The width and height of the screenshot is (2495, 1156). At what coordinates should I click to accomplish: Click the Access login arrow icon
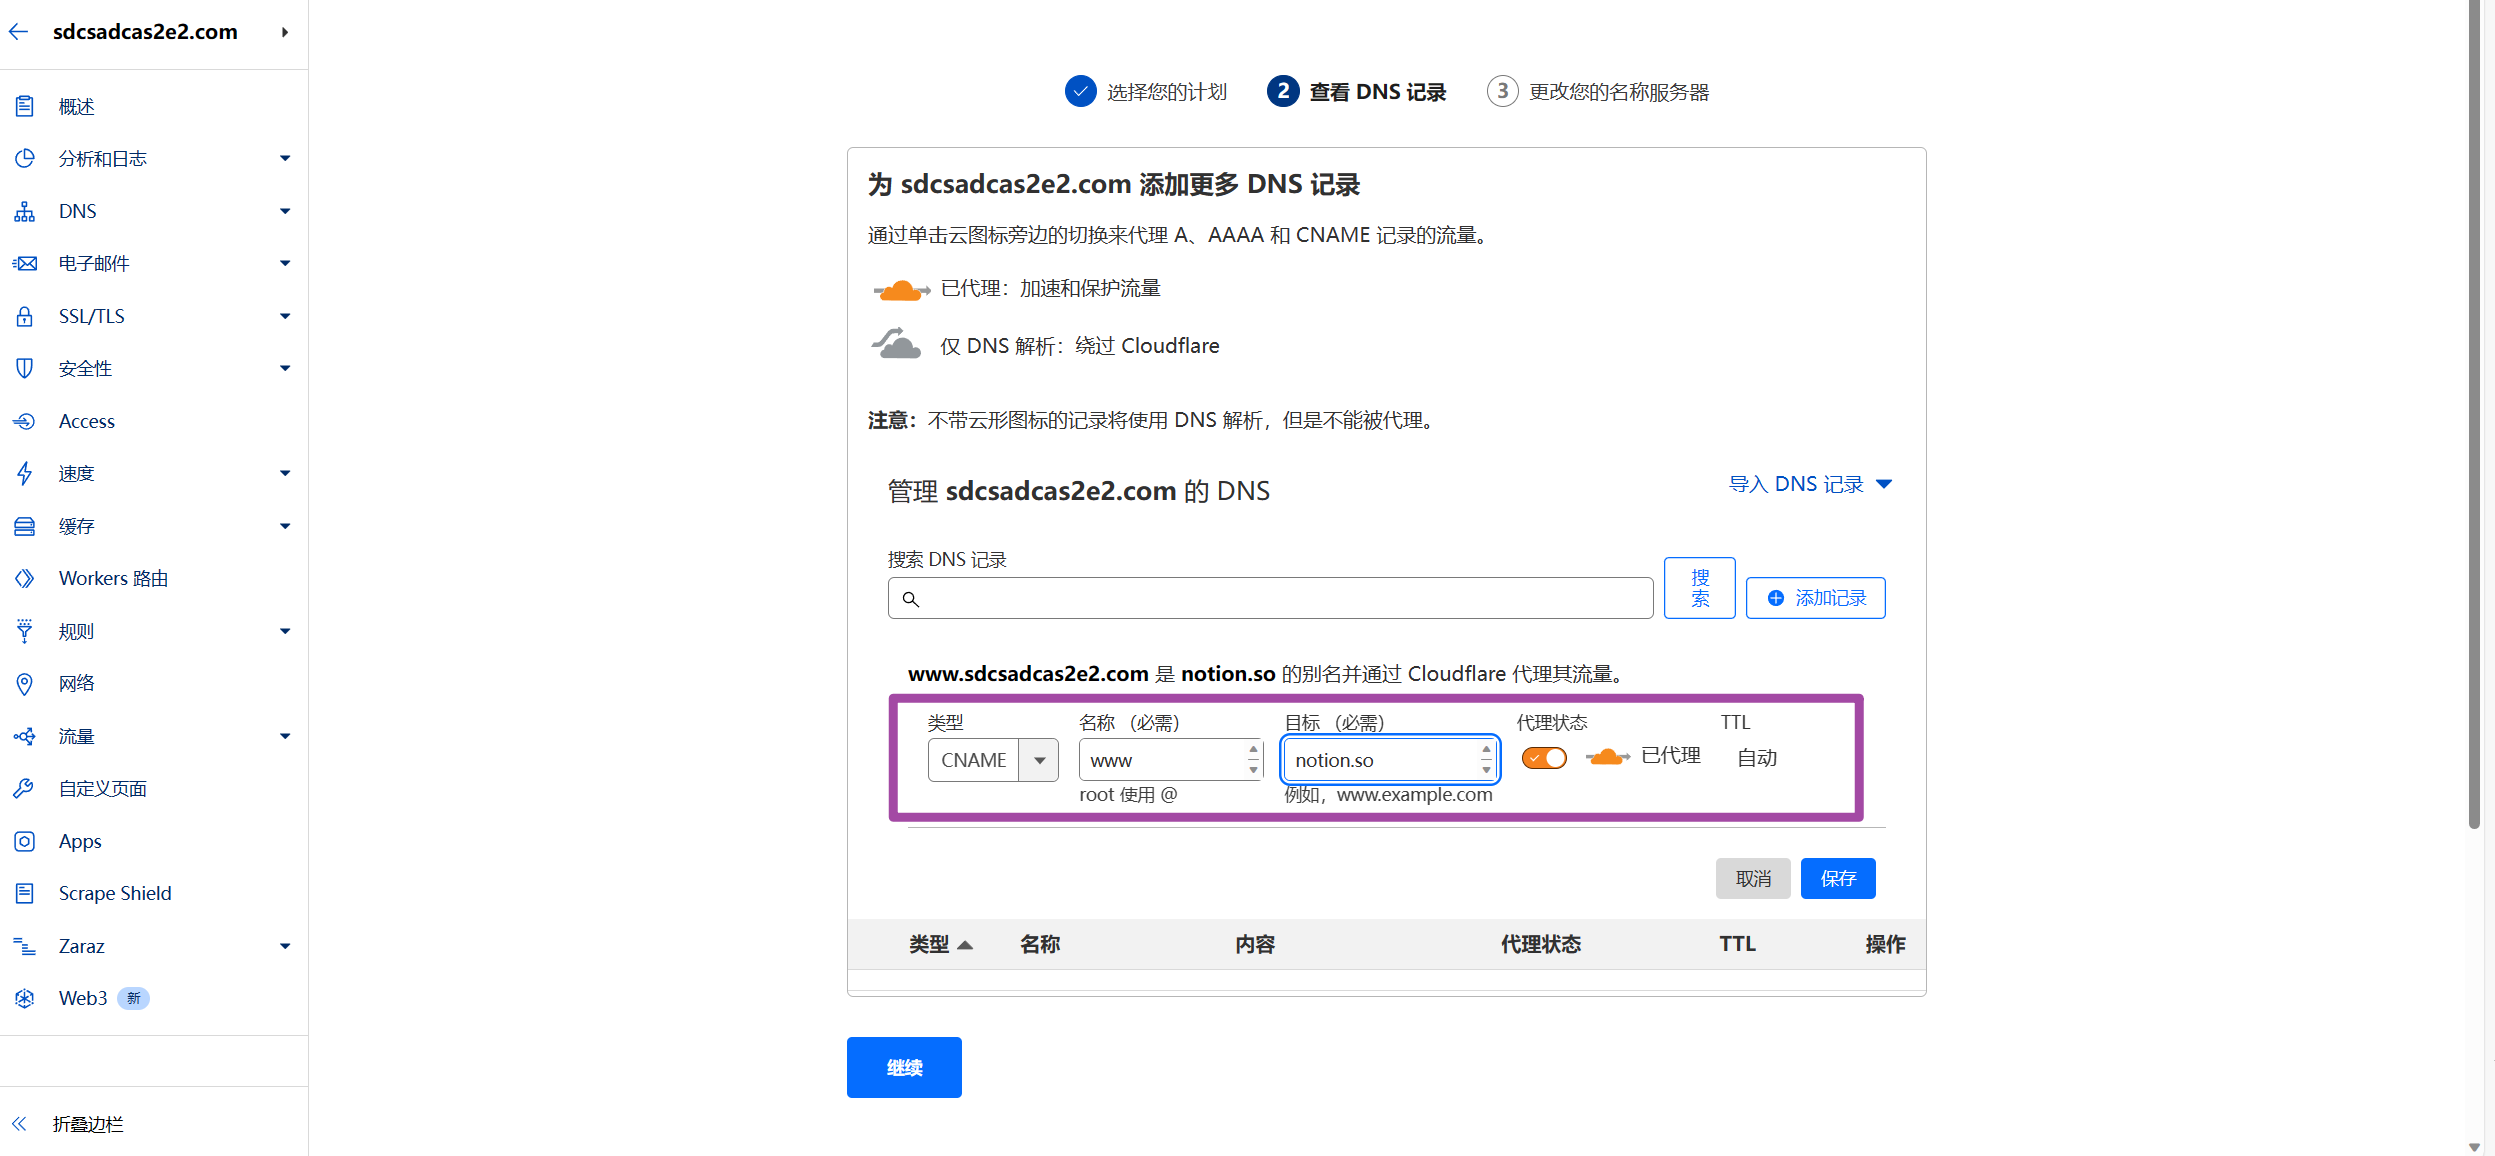point(25,421)
